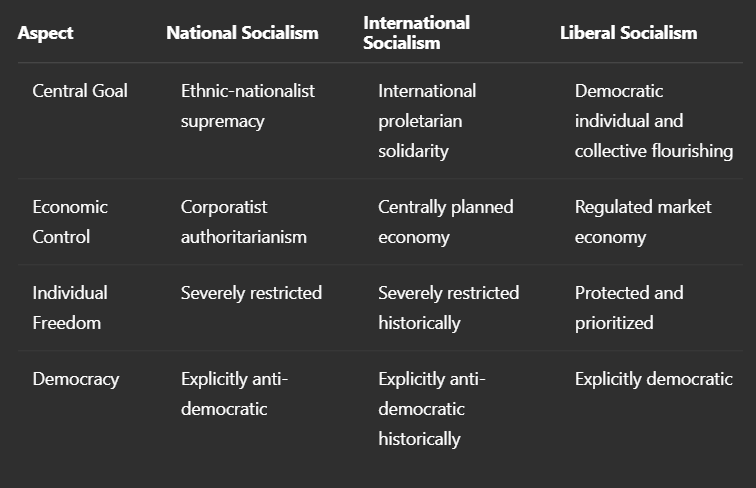Click the International Socialism column header

pyautogui.click(x=416, y=32)
